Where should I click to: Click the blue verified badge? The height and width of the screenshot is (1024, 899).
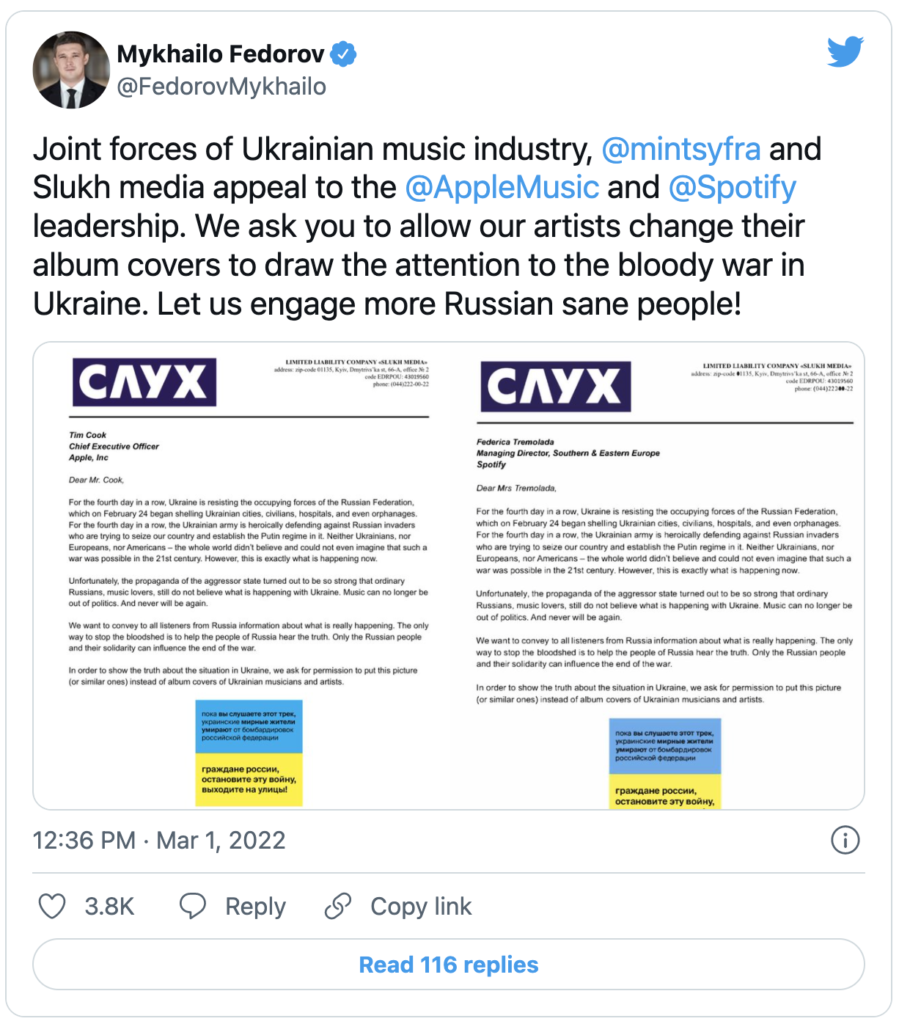[345, 54]
